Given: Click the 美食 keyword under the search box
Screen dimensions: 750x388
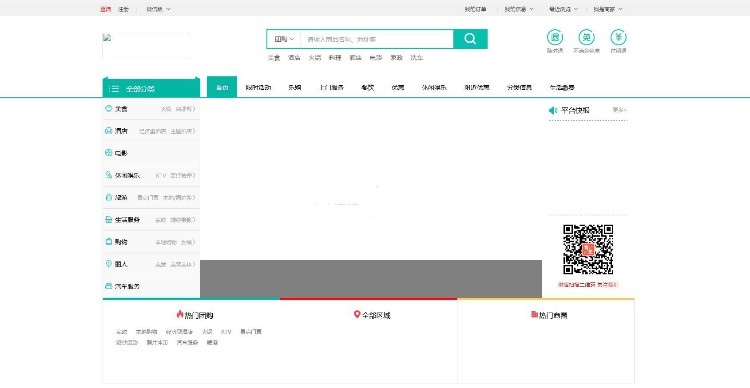Looking at the screenshot, I should click(x=274, y=58).
